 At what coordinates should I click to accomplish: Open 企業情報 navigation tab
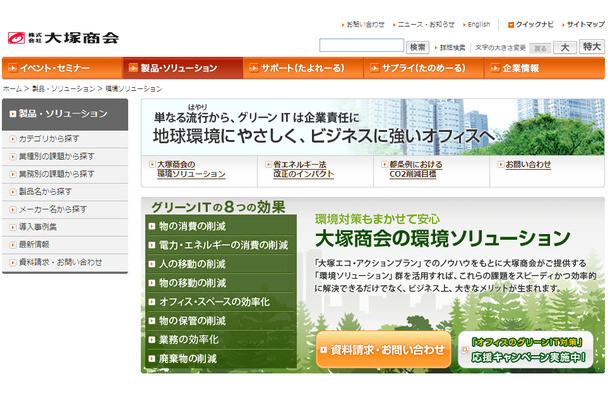545,68
